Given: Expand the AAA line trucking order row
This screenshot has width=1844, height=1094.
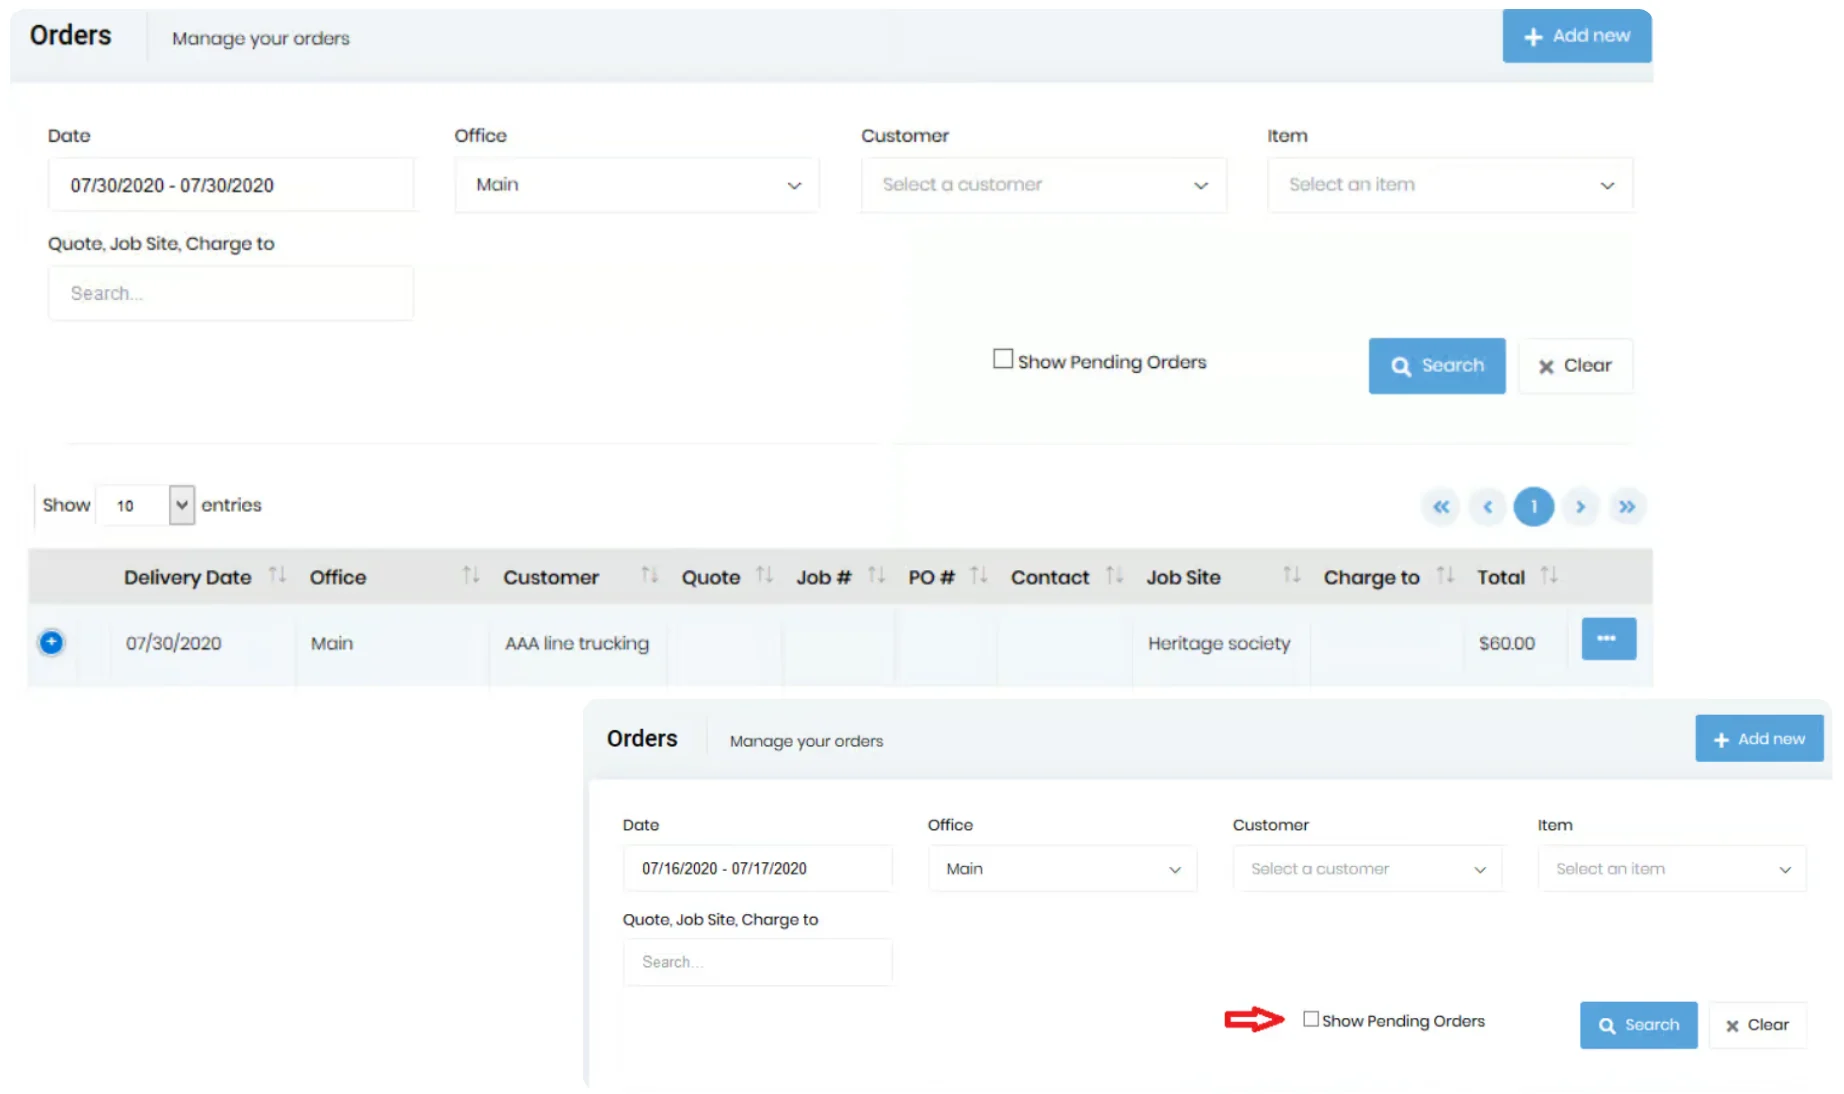Looking at the screenshot, I should (51, 642).
